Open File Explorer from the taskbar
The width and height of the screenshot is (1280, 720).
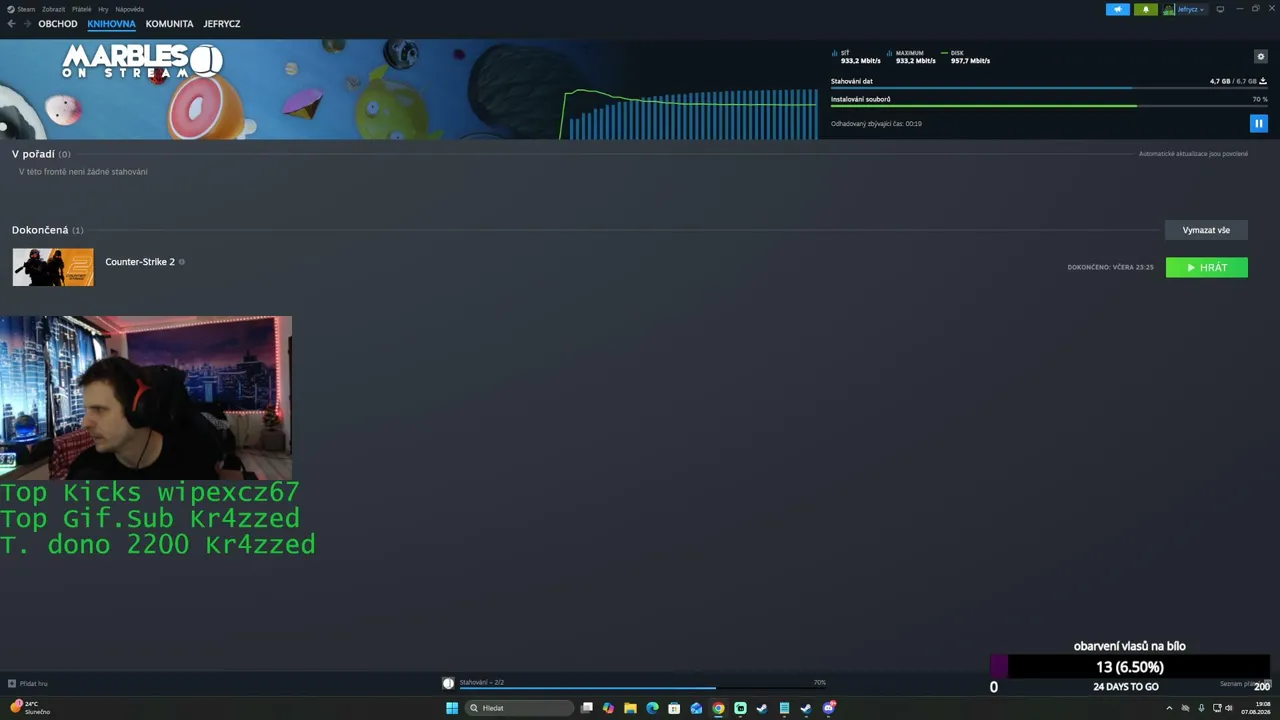(630, 708)
